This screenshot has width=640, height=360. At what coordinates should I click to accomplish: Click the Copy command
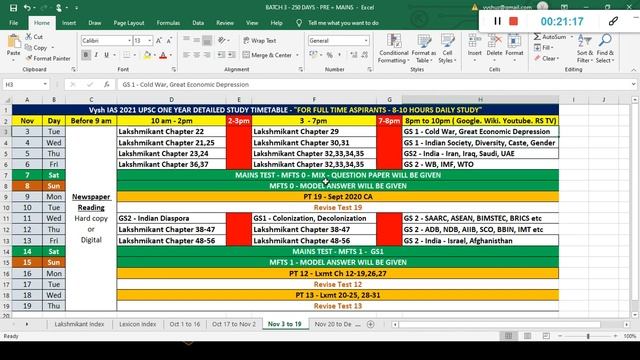37,48
